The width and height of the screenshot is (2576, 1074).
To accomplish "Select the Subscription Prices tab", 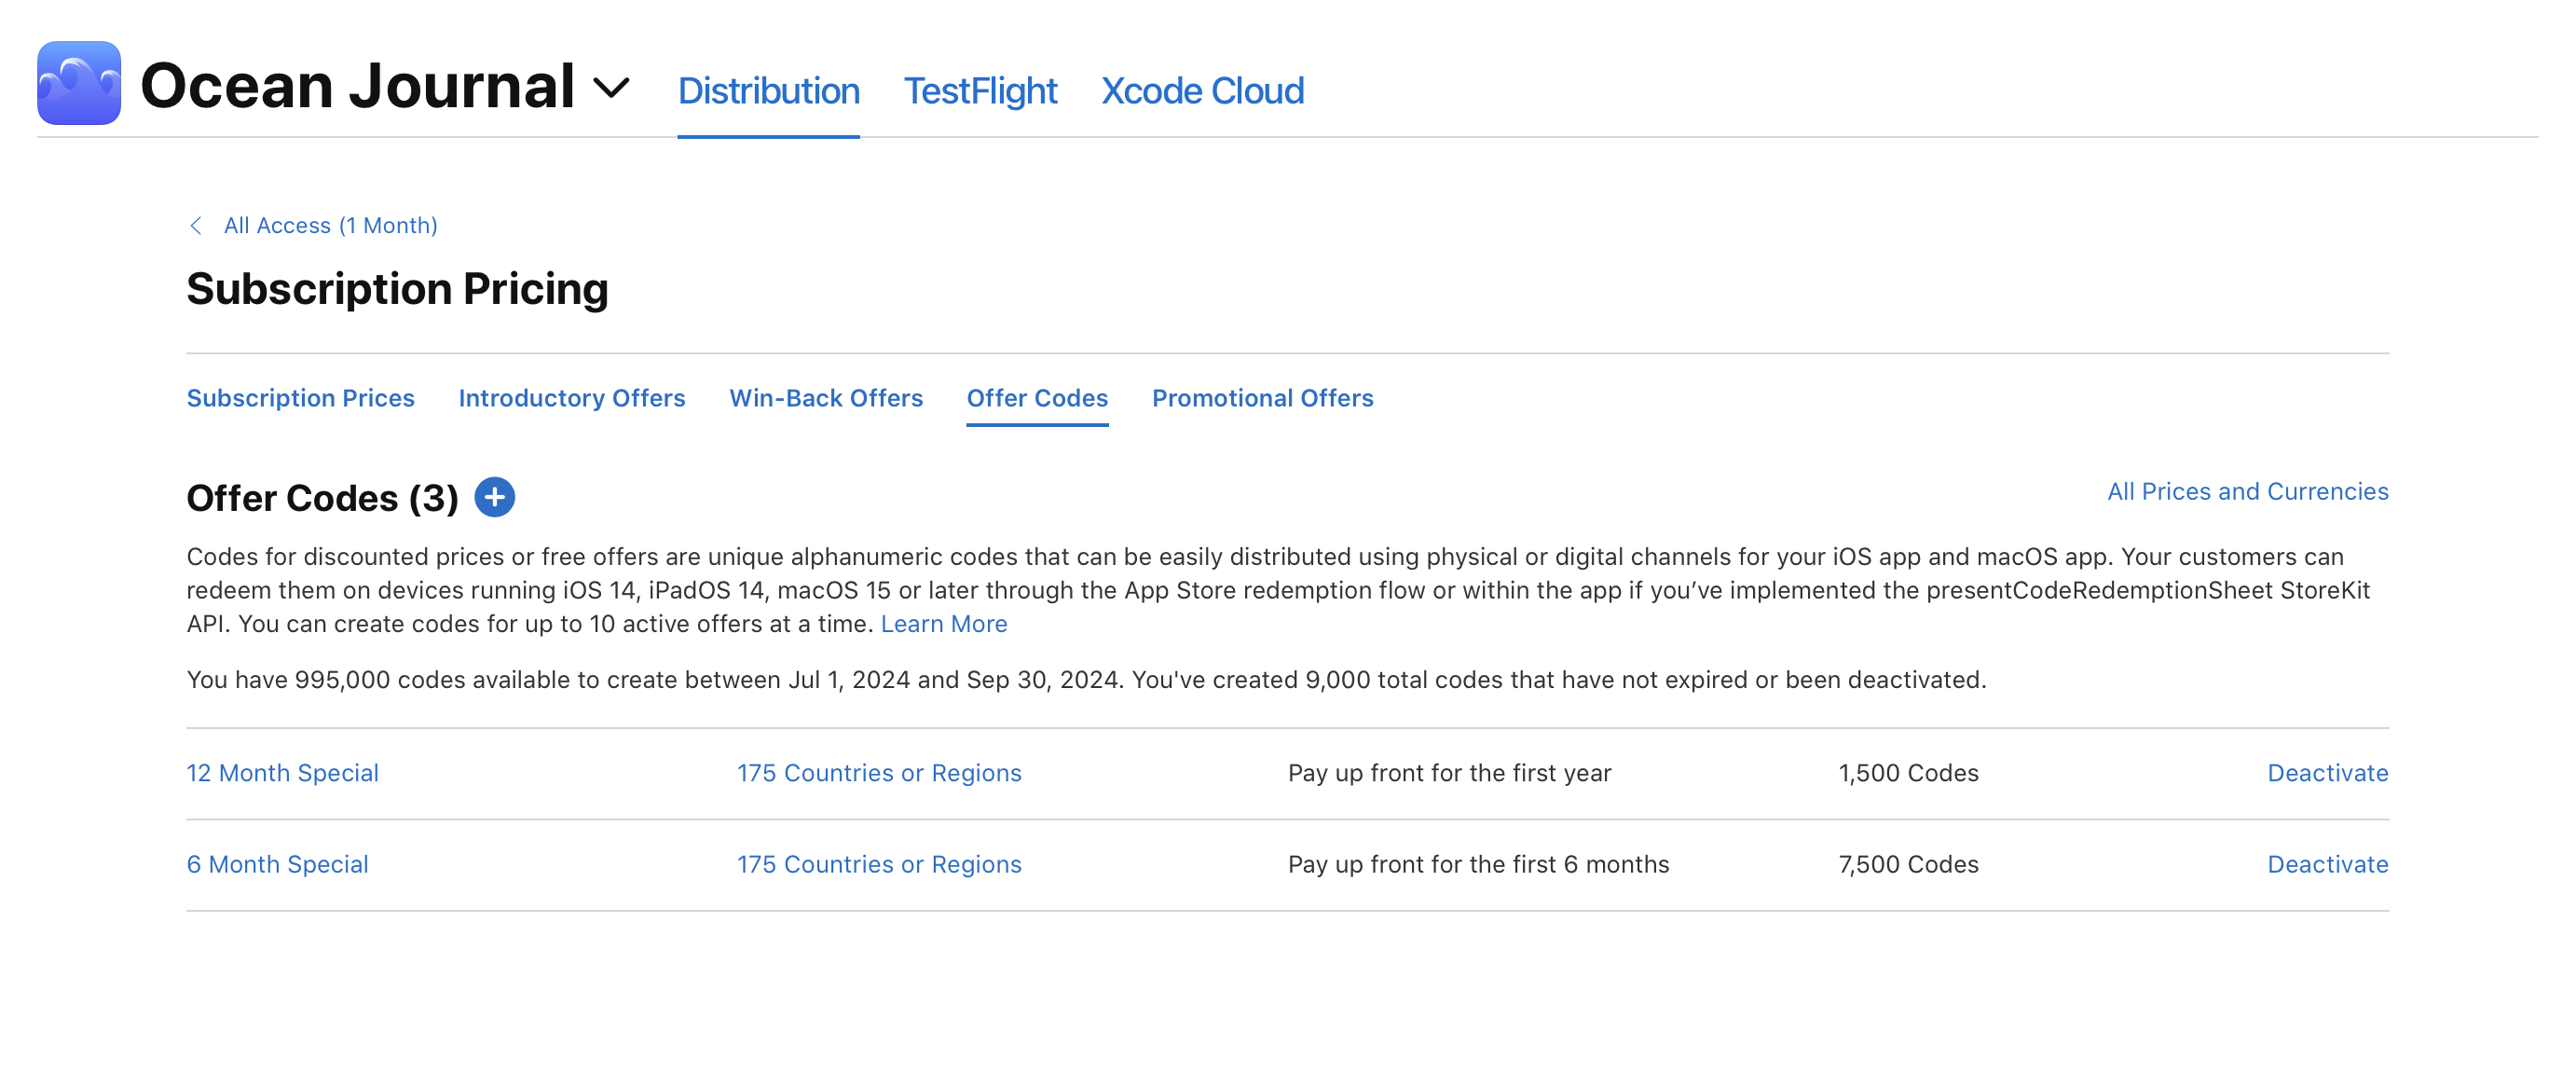I will click(301, 396).
